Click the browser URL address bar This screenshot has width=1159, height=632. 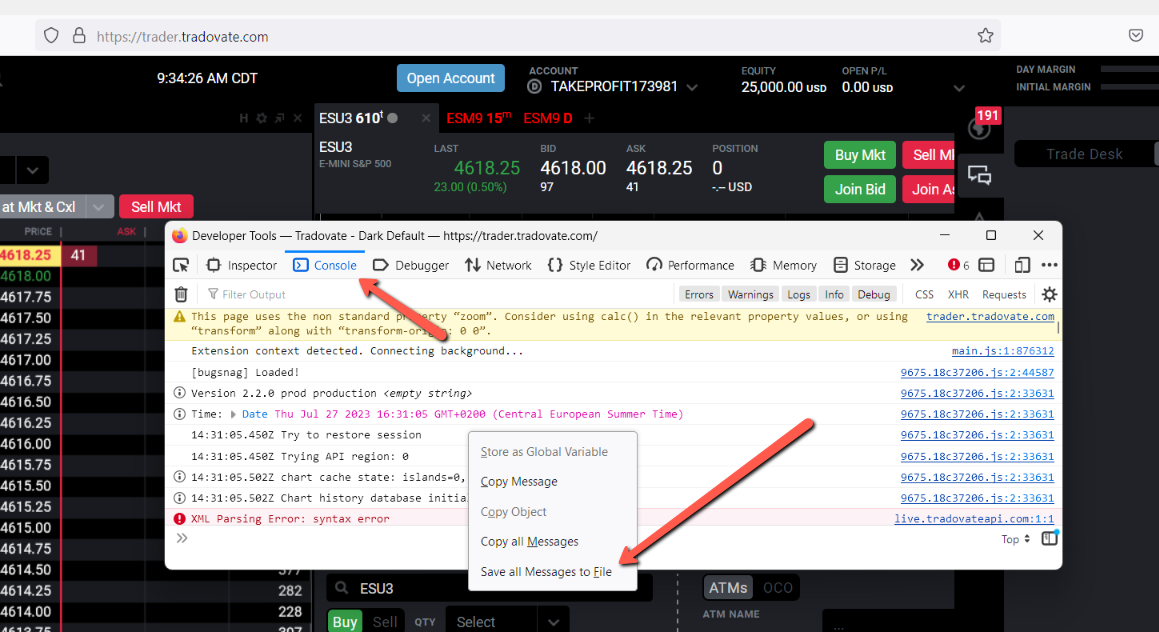click(x=517, y=36)
